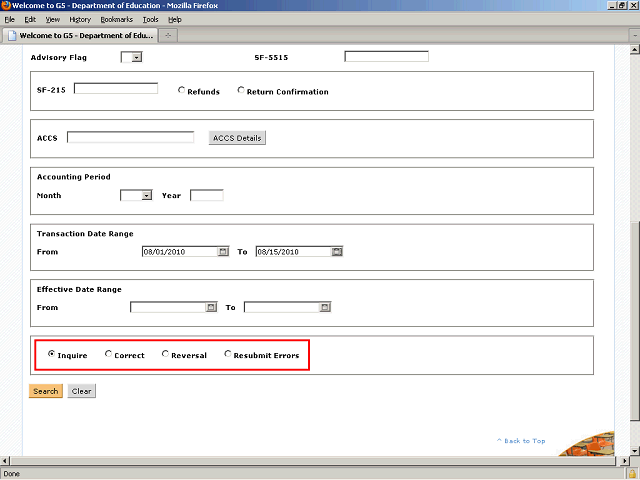Select the Correct radio option
This screenshot has width=640, height=480.
(x=108, y=354)
